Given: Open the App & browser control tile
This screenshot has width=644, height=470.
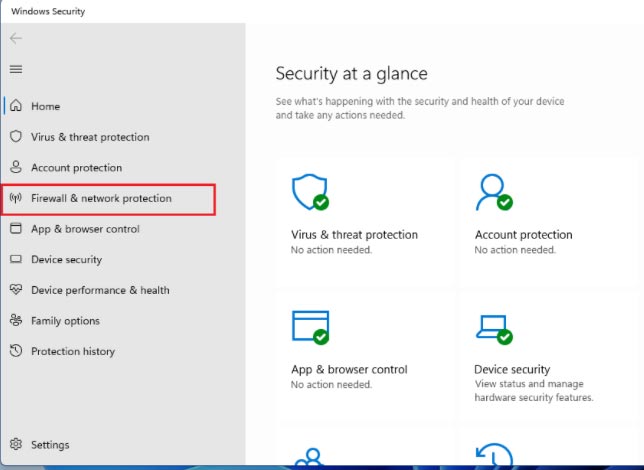Looking at the screenshot, I should click(349, 369).
